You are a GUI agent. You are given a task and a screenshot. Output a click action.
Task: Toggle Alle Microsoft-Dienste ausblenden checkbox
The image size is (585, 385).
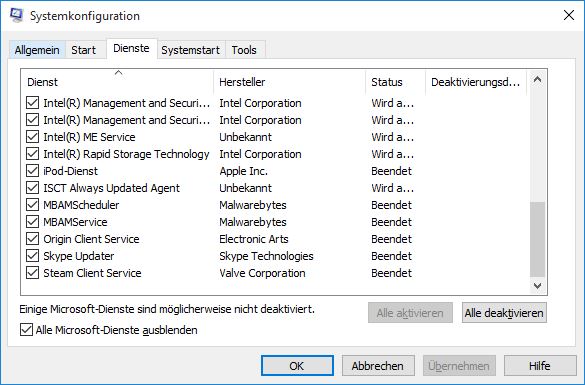pos(26,330)
